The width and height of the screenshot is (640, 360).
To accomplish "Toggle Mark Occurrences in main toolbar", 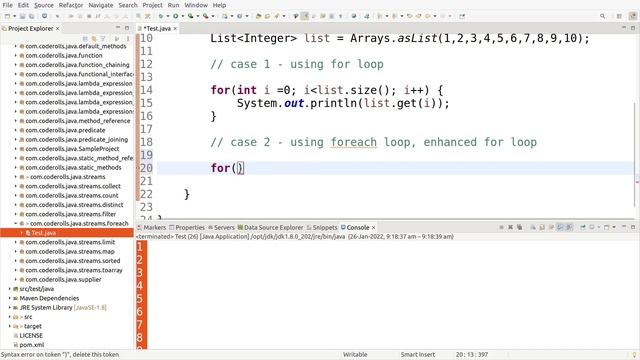I will 304,16.
